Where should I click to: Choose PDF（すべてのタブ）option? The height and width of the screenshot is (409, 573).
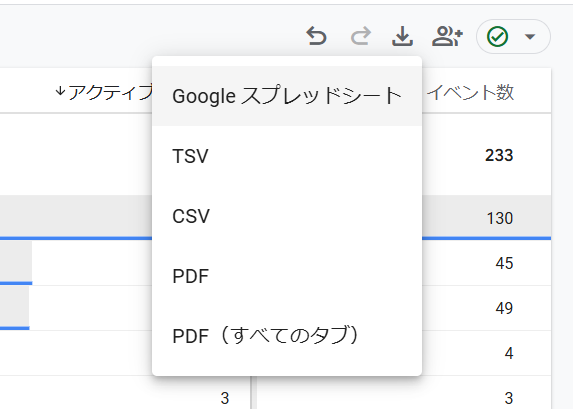[x=287, y=336]
